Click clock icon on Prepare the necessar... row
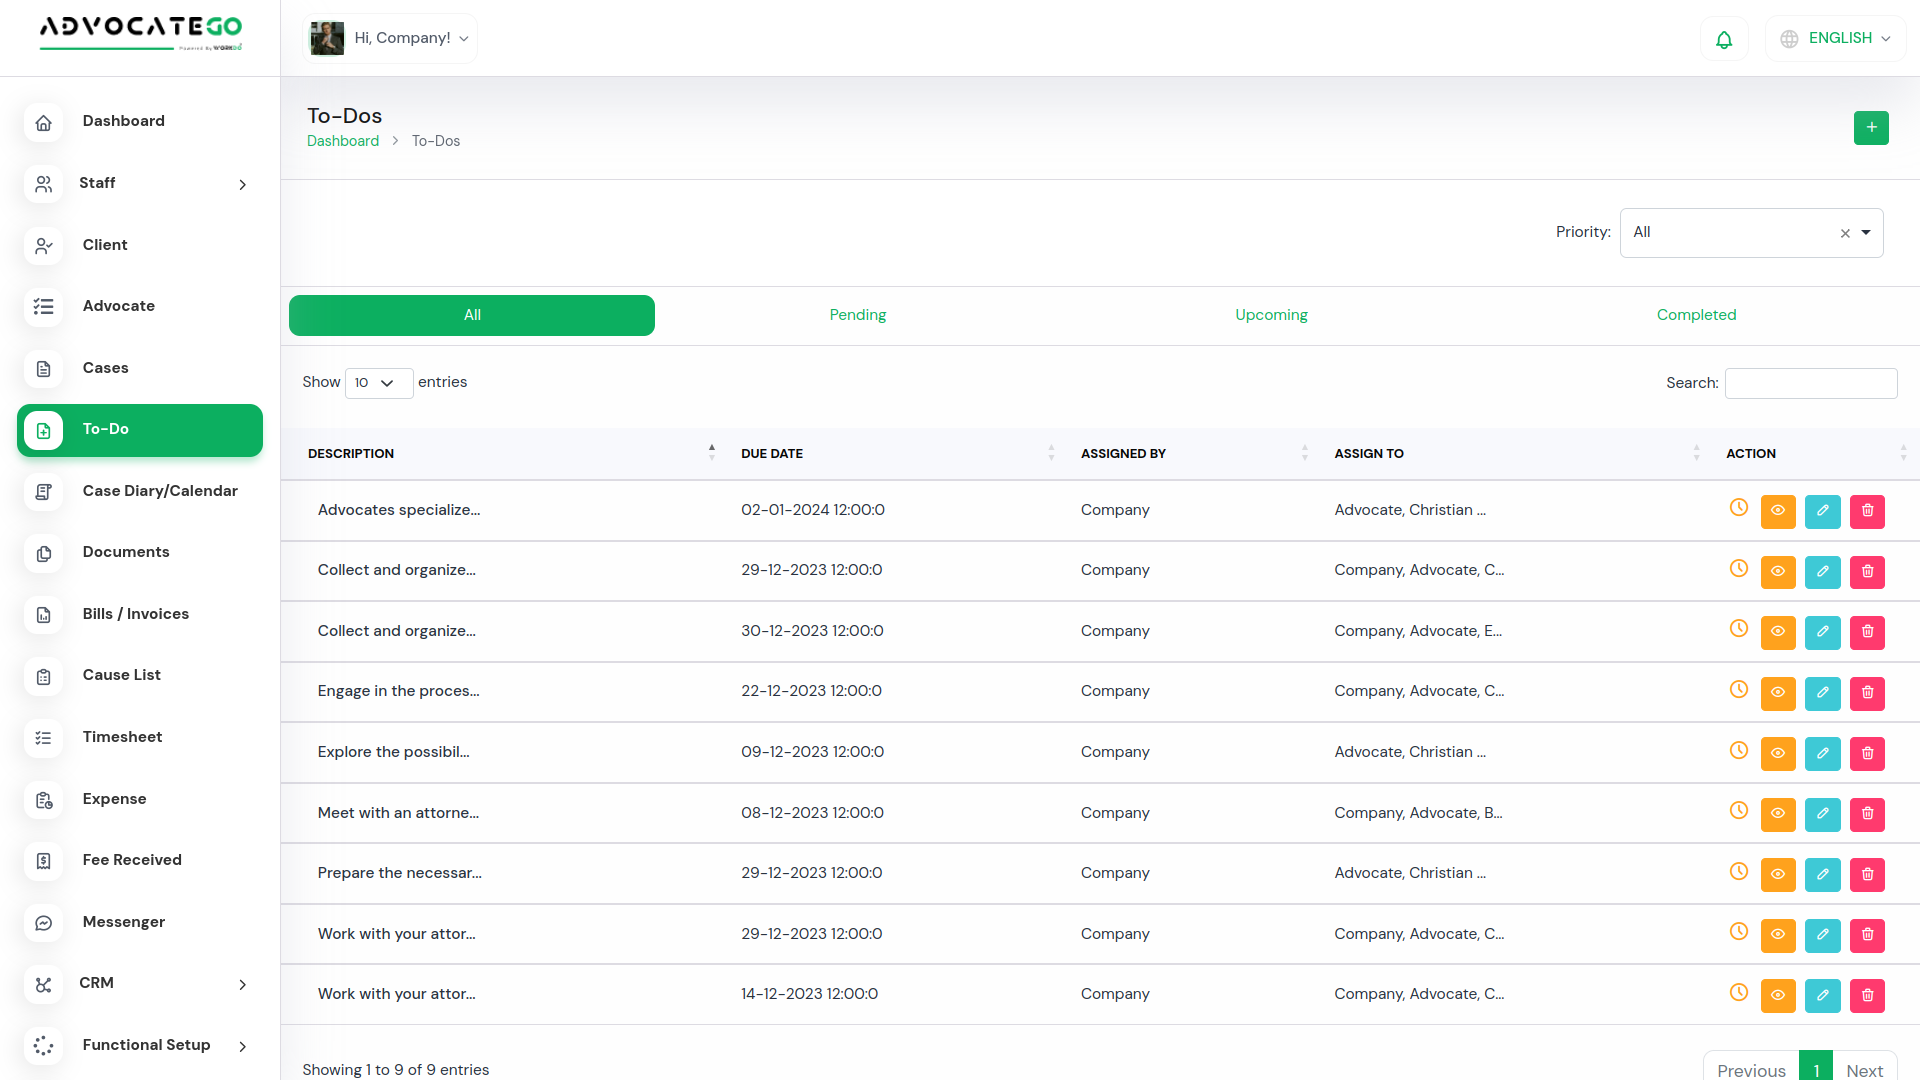 [x=1738, y=871]
